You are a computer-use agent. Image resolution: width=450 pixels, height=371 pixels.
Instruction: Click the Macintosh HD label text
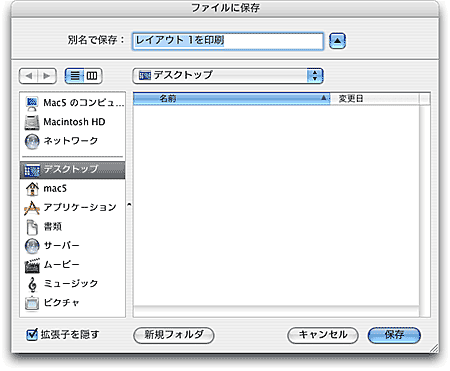74,122
